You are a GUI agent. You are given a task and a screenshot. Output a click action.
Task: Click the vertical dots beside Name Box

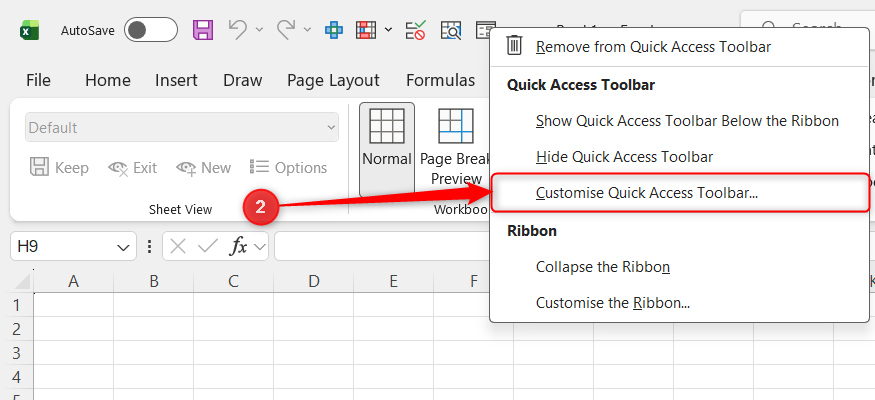[149, 246]
